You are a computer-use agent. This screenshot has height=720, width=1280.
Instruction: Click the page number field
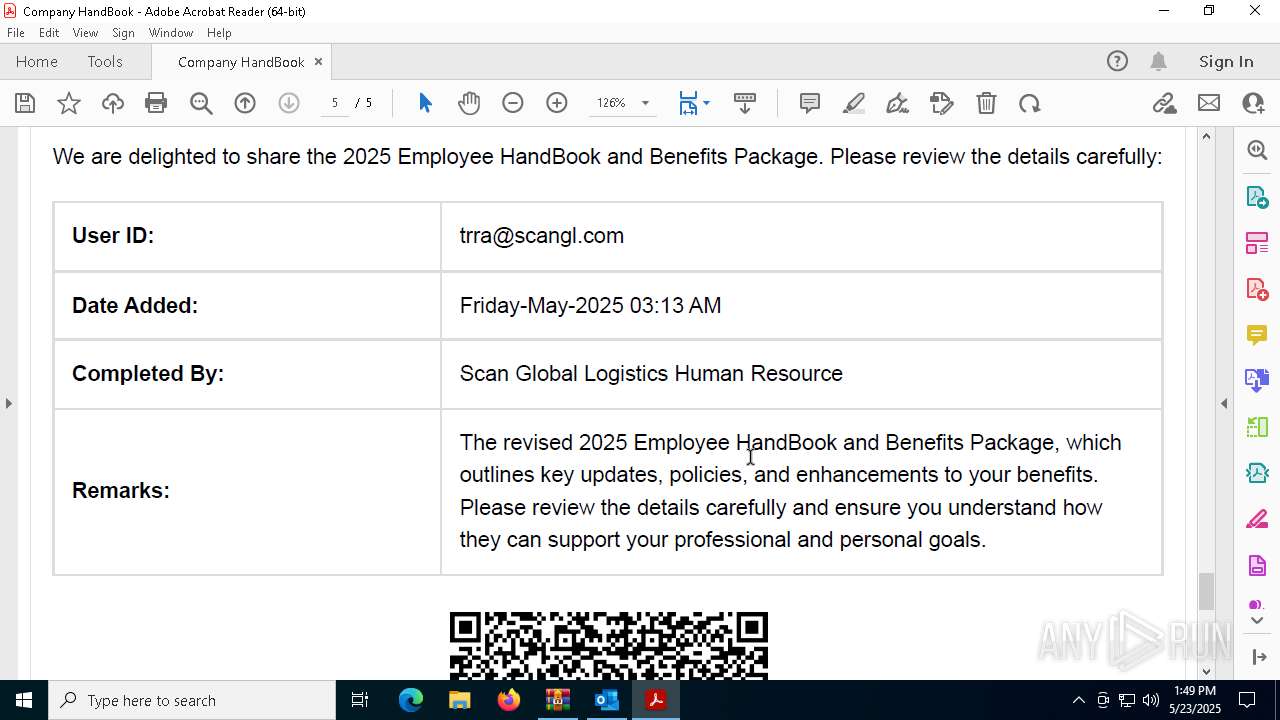335,103
